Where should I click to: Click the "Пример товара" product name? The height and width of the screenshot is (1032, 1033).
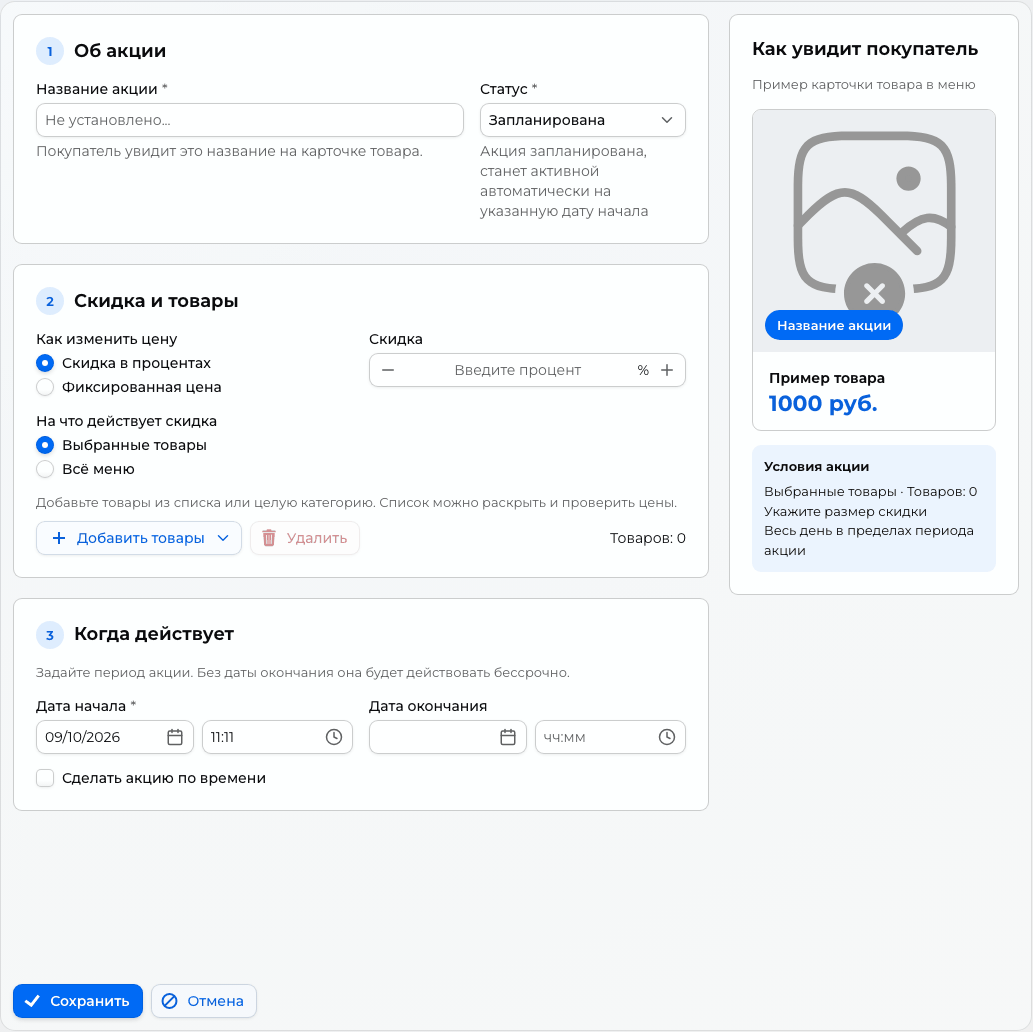827,378
